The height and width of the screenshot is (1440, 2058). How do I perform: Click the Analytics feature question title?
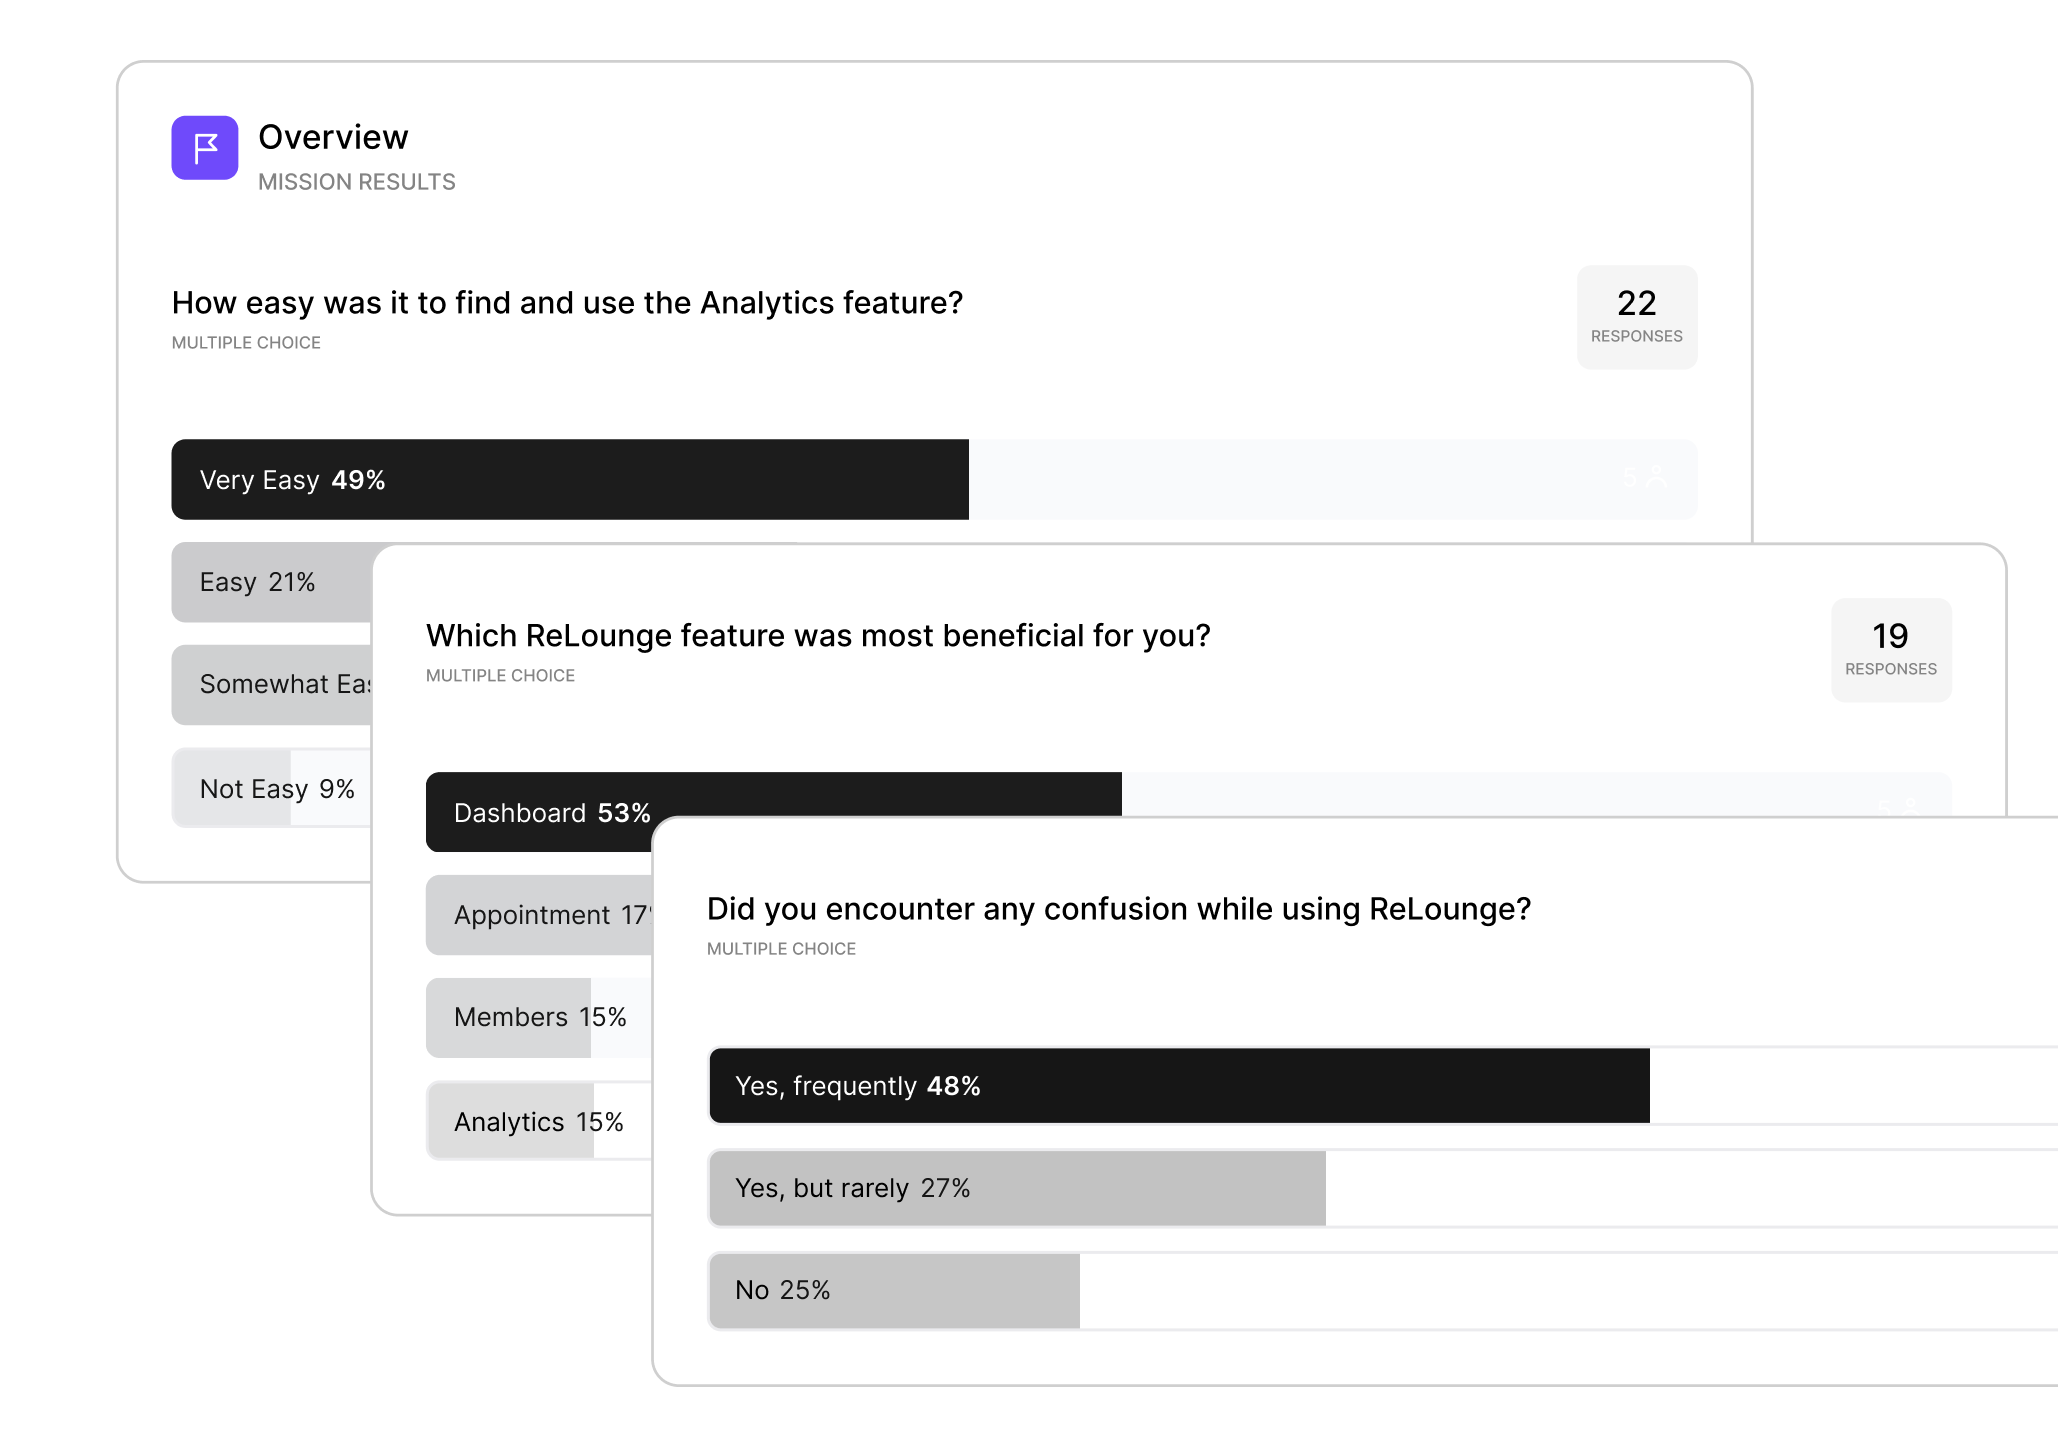[567, 303]
